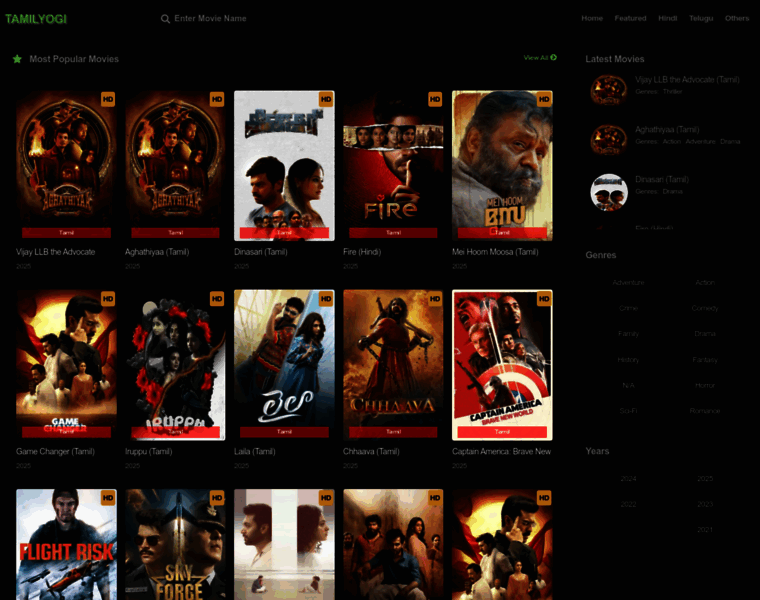Click title 'Mei Hoom Moosa (Tamil)'
The height and width of the screenshot is (600, 760).
tap(495, 252)
